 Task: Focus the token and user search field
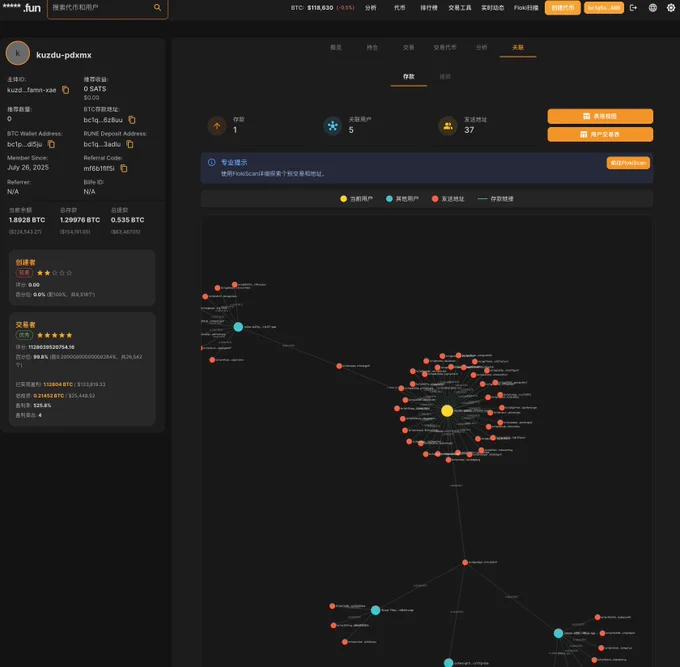click(x=107, y=8)
